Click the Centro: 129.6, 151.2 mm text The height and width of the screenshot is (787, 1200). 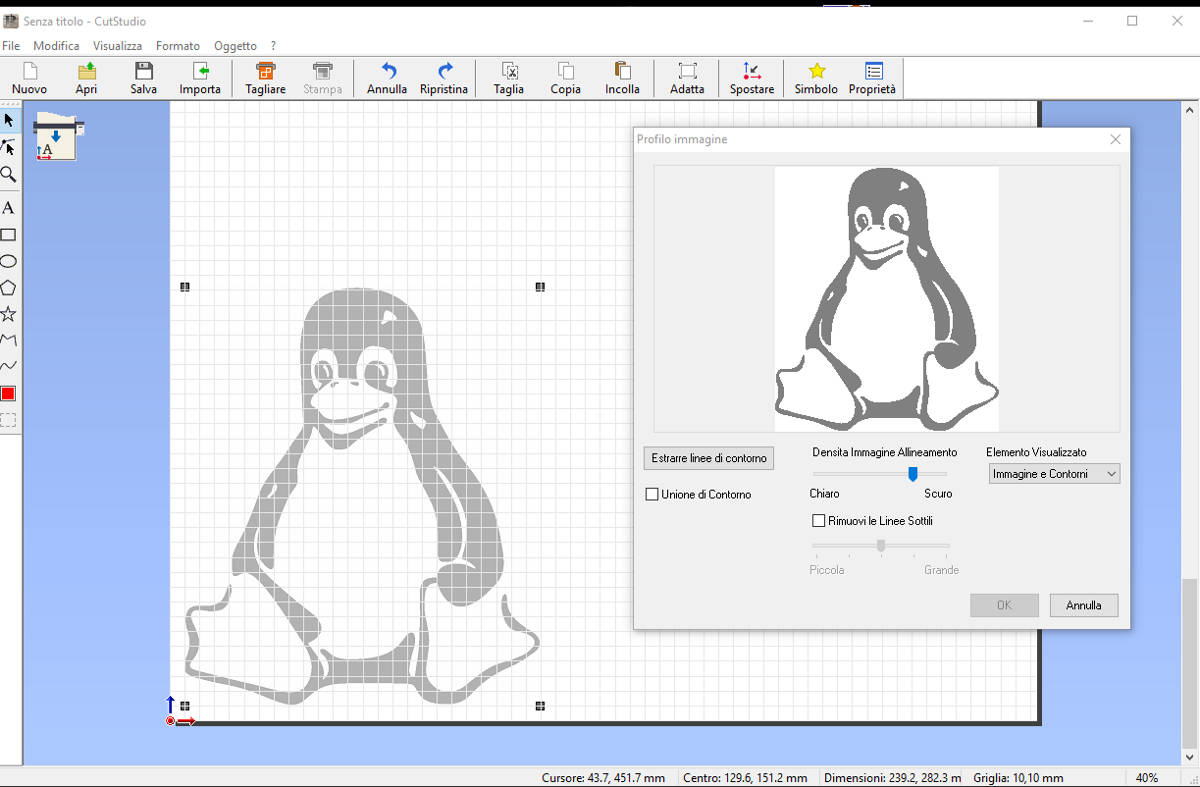tap(745, 777)
